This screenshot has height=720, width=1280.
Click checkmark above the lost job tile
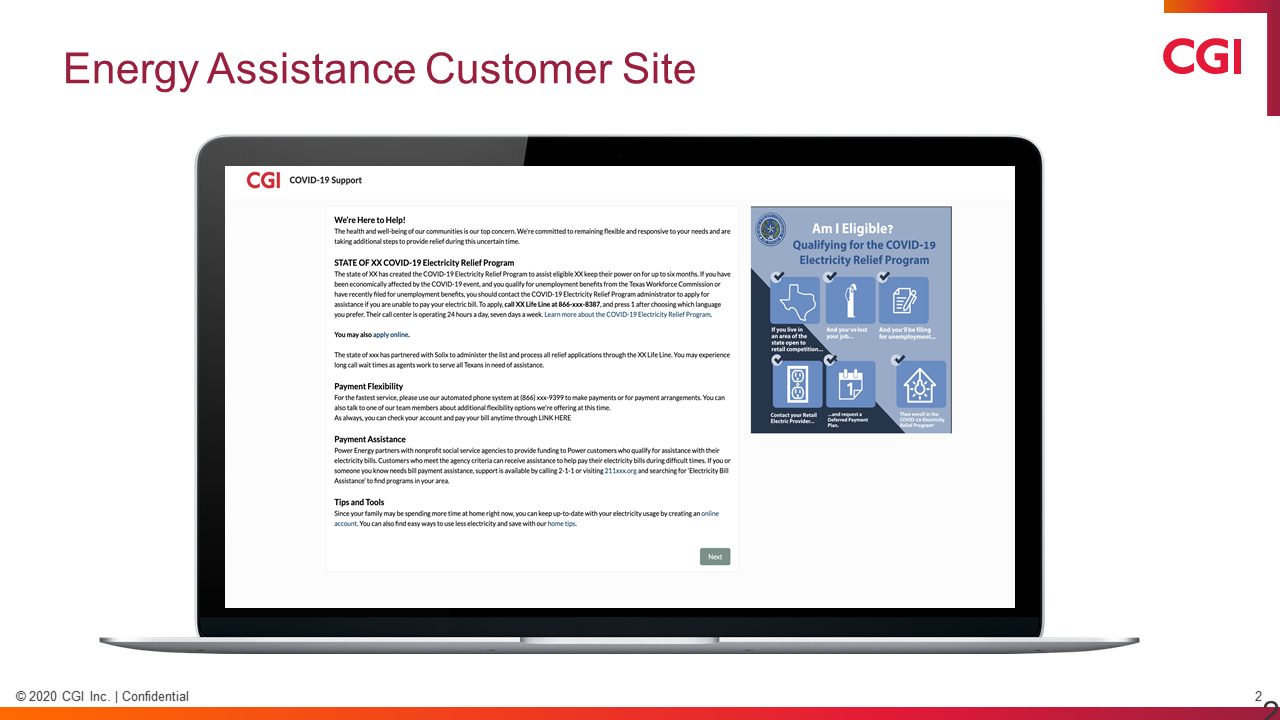click(x=830, y=277)
